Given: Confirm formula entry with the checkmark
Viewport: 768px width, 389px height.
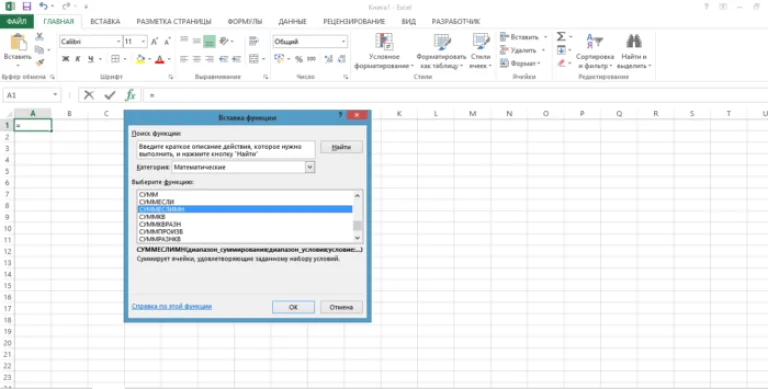Looking at the screenshot, I should [x=110, y=95].
